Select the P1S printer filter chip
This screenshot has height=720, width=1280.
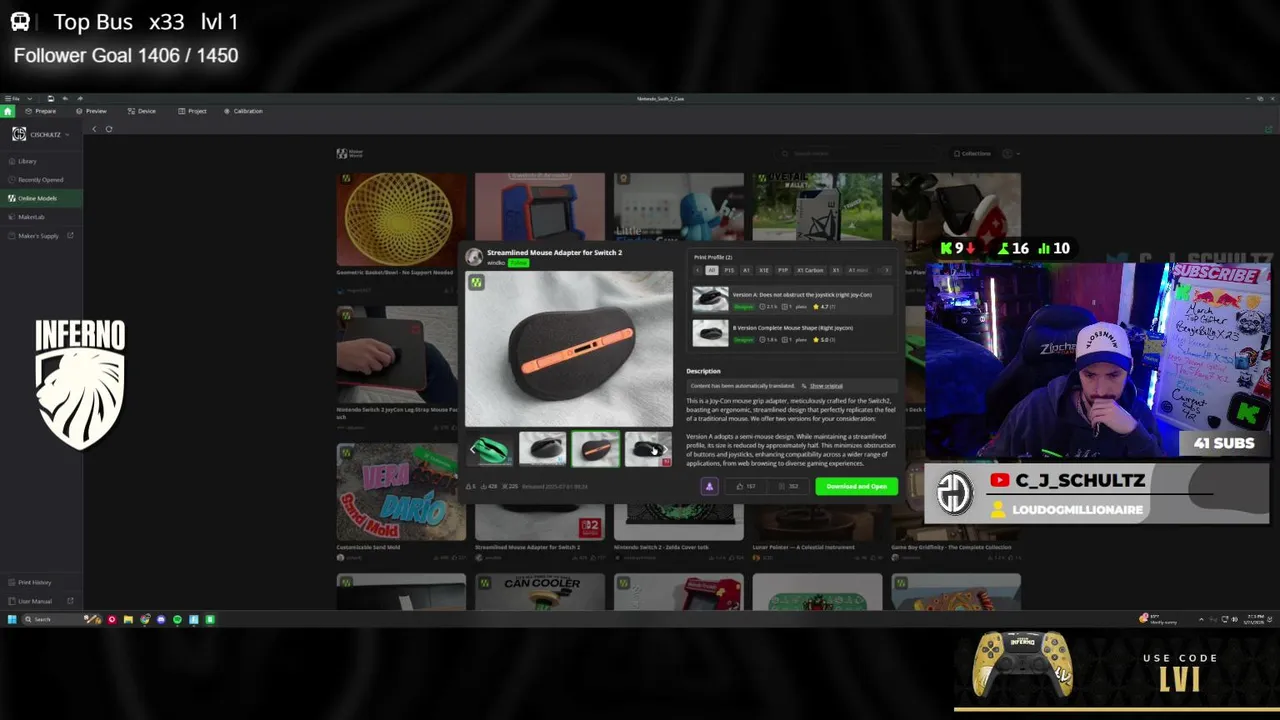point(729,270)
